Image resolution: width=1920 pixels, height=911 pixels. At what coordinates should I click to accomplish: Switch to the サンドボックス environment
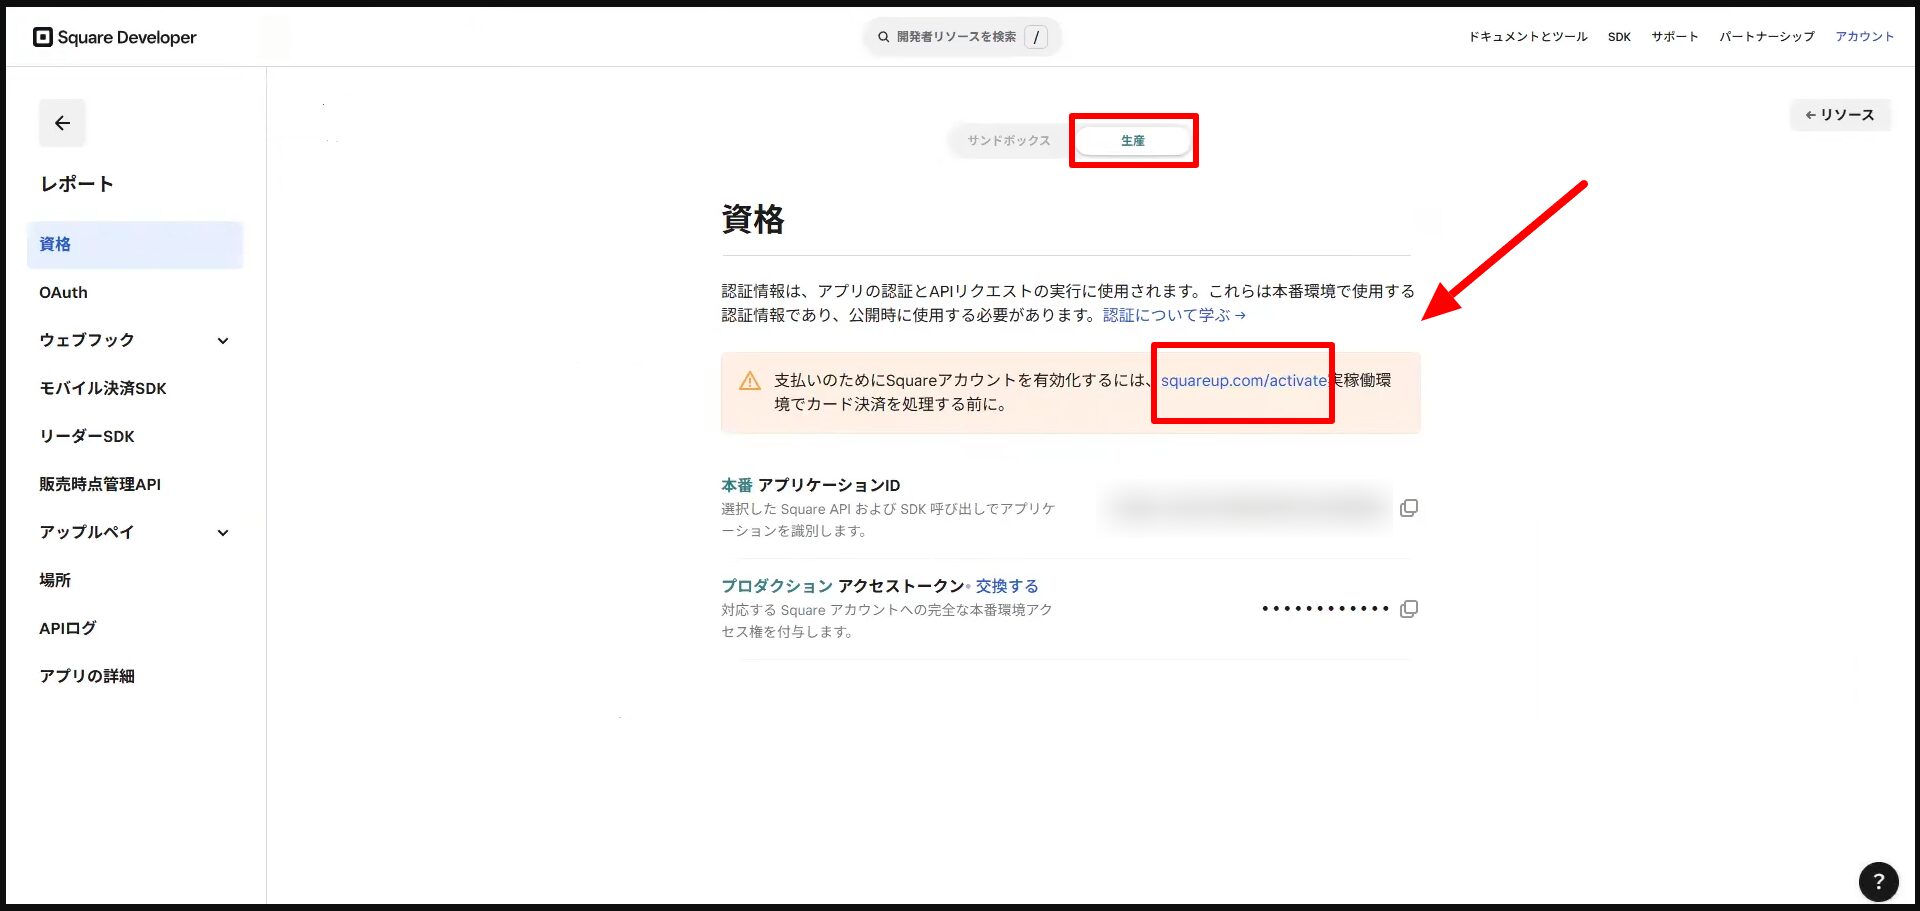[1009, 141]
